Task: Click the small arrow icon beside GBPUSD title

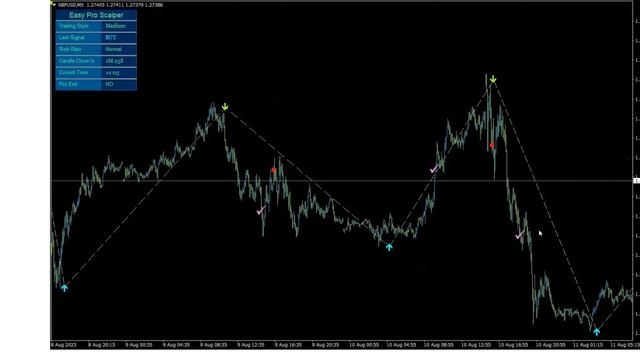Action: tap(53, 4)
